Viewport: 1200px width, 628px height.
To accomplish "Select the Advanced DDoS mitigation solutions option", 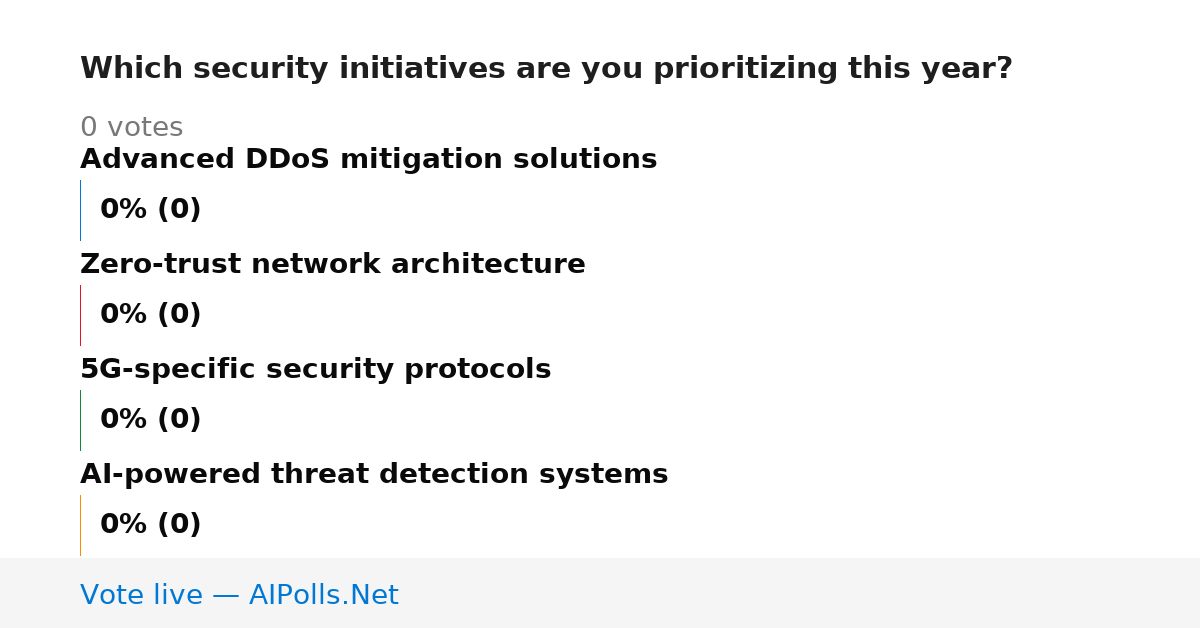I will pos(368,160).
